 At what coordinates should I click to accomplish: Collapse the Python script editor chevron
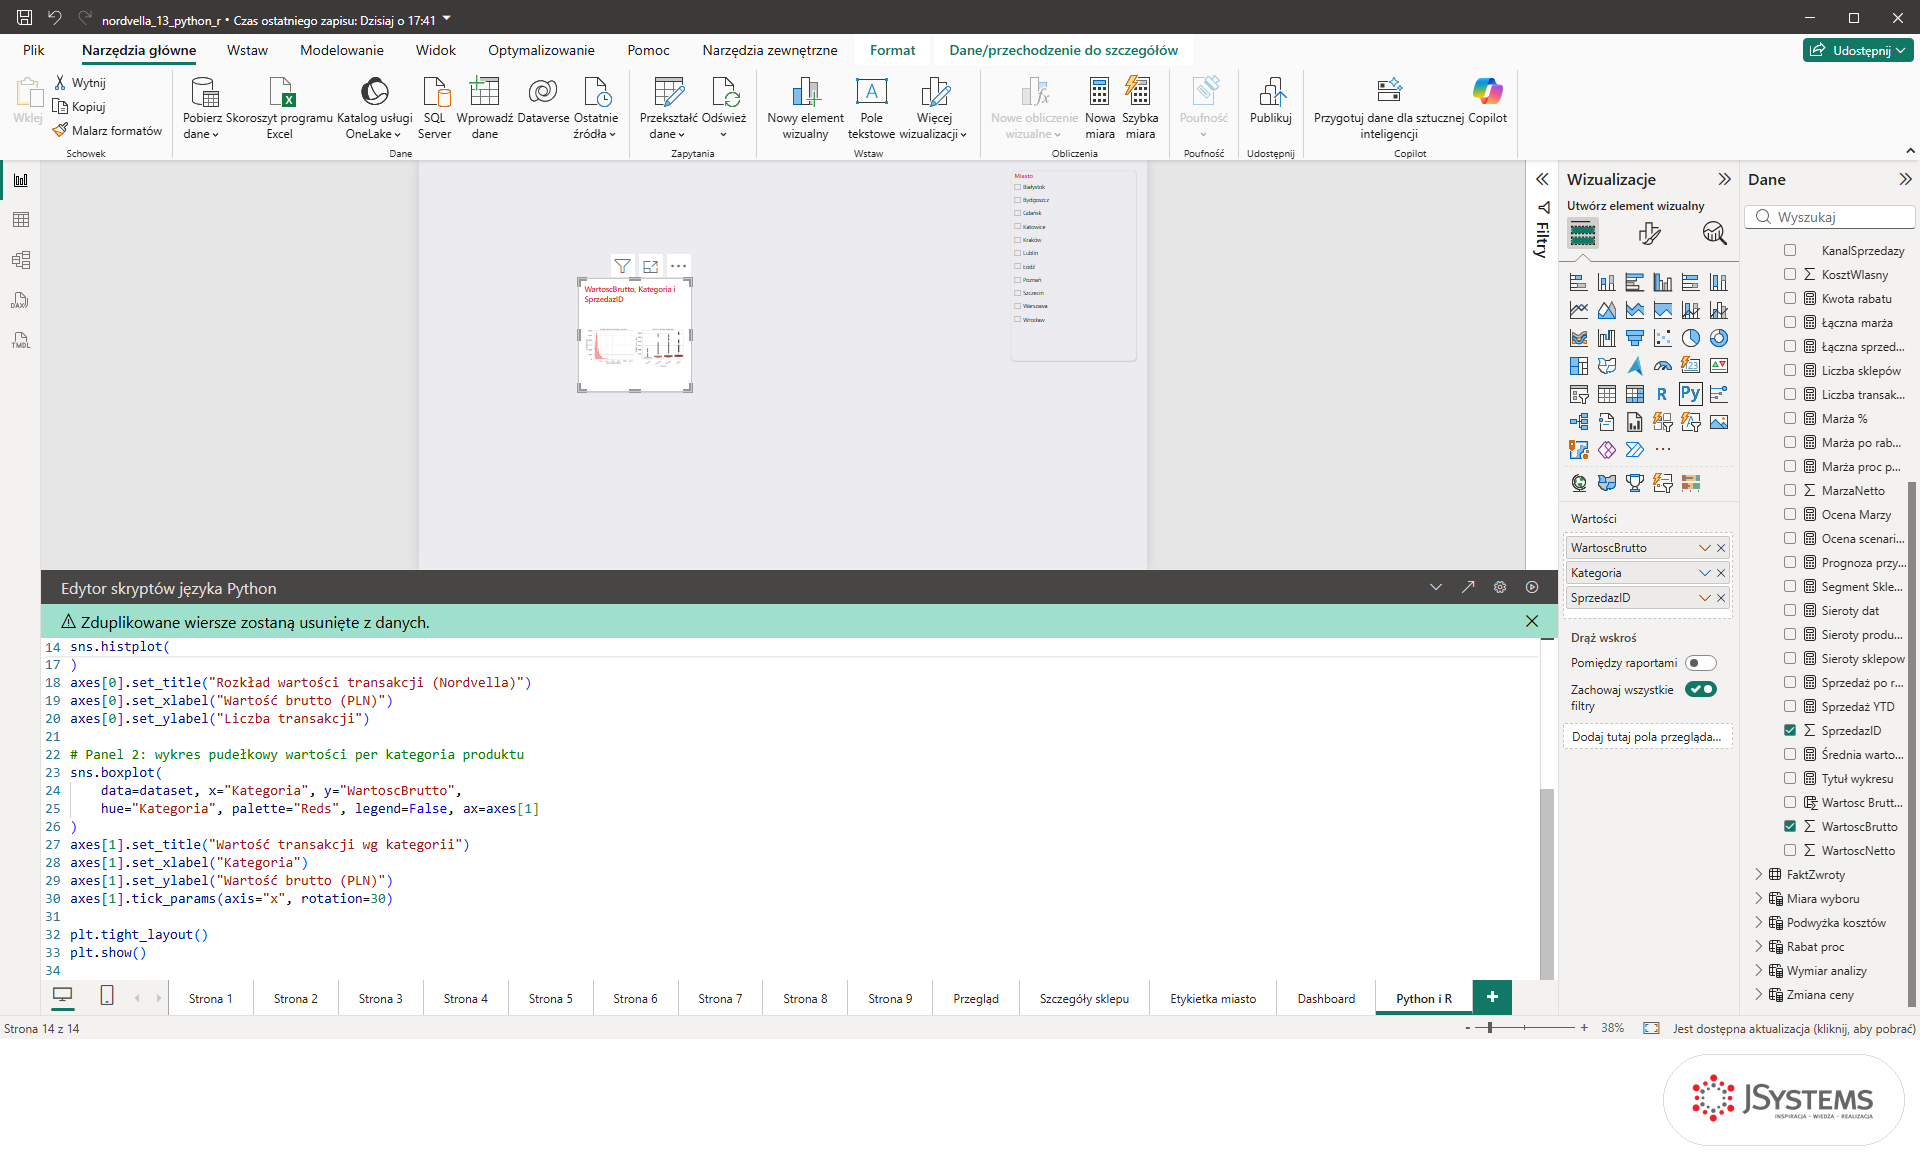click(x=1436, y=587)
